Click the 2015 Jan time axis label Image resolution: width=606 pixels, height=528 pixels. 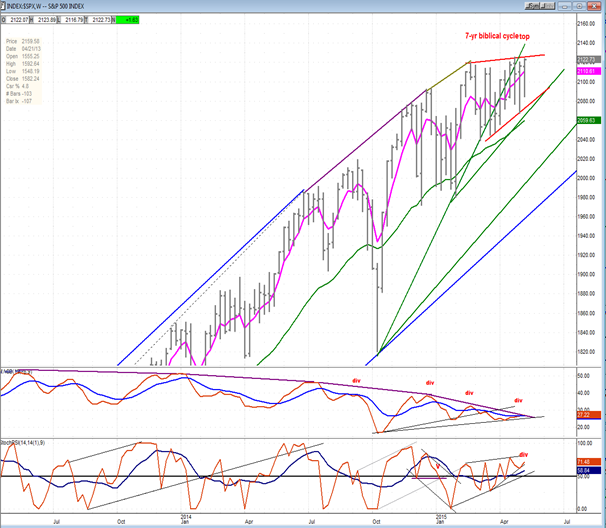point(441,519)
